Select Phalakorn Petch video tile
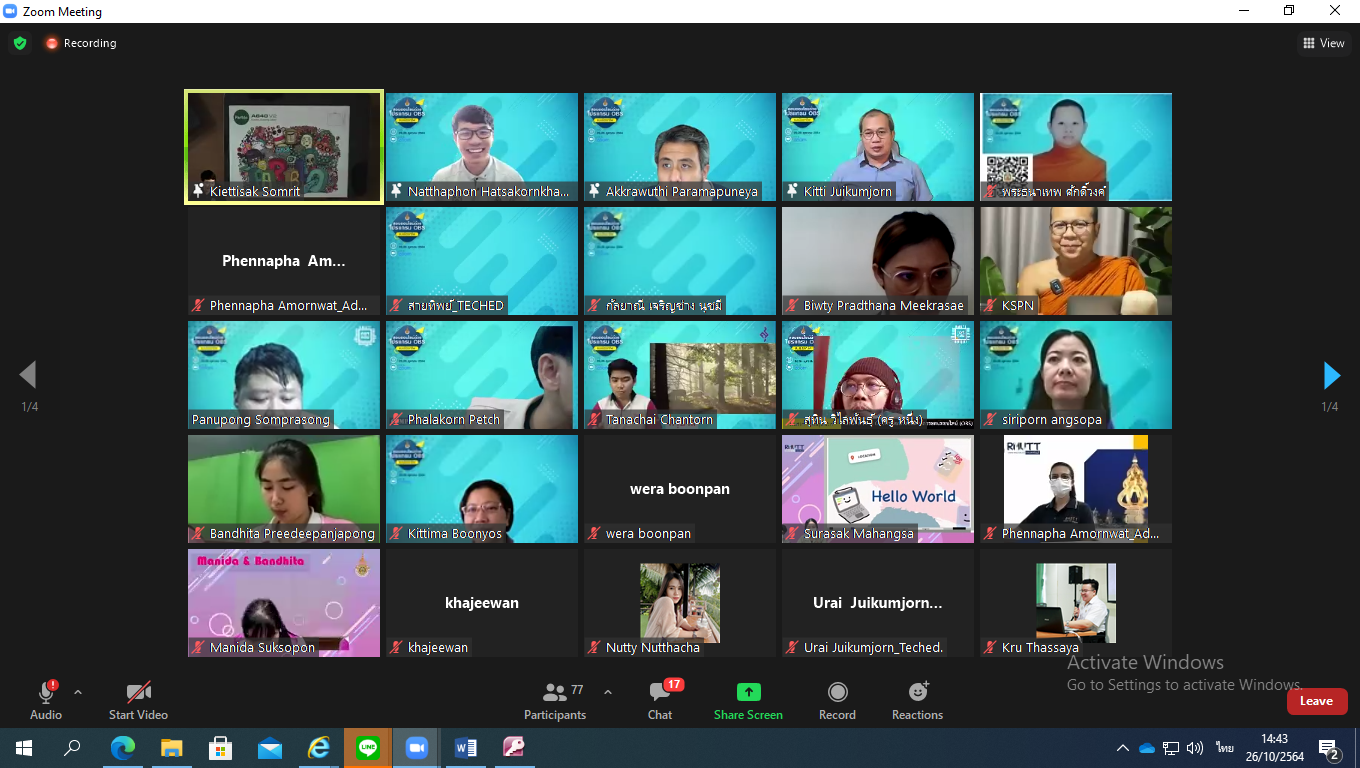This screenshot has width=1360, height=768. tap(482, 375)
